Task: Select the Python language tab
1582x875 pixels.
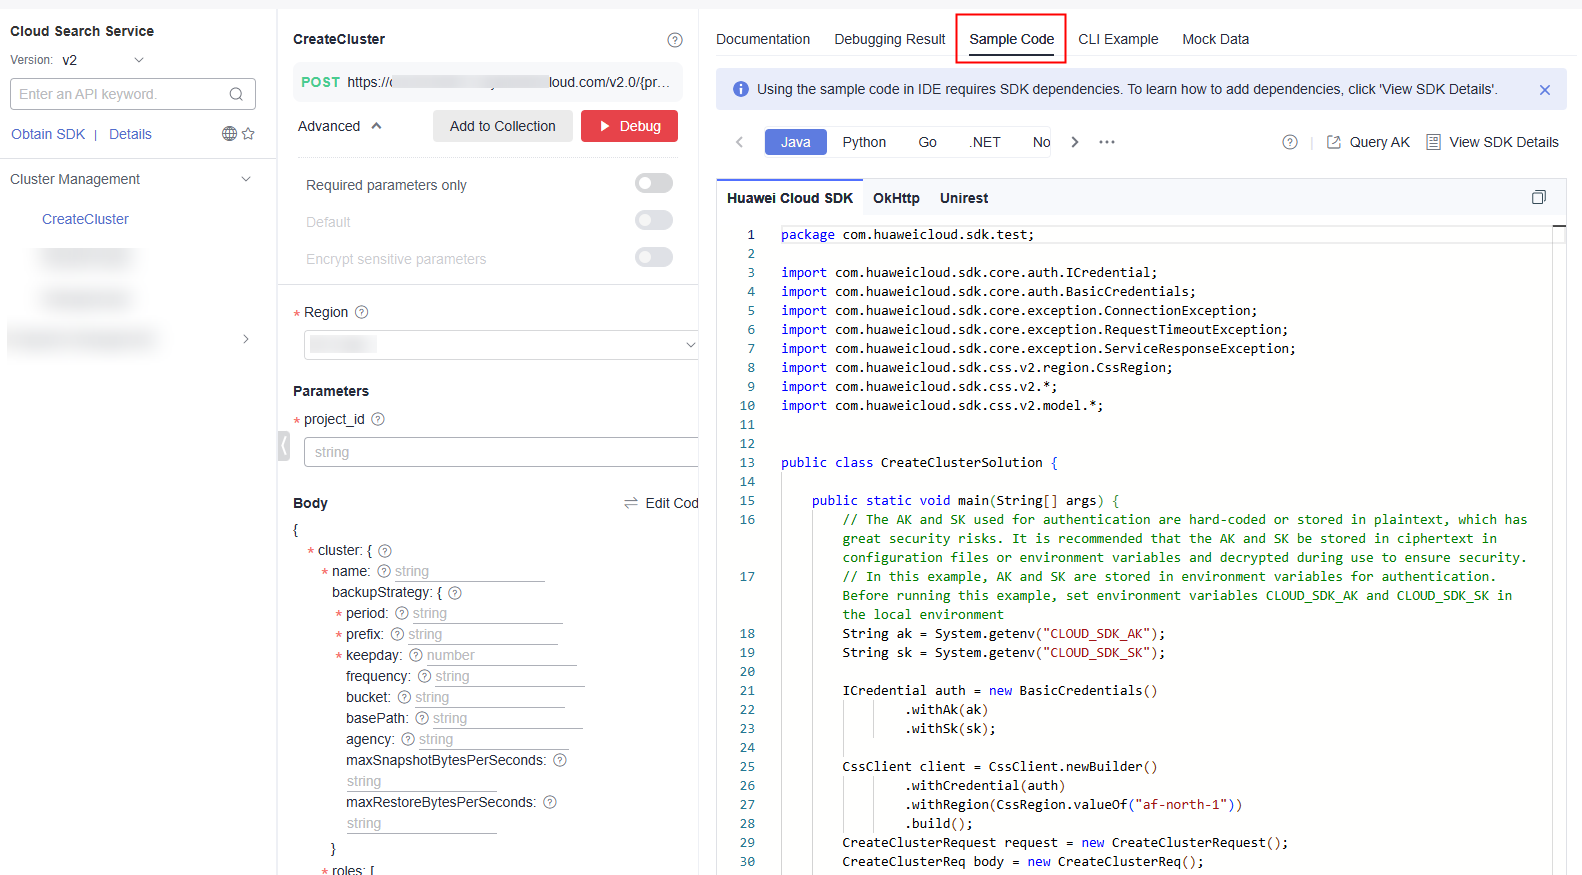Action: 864,142
